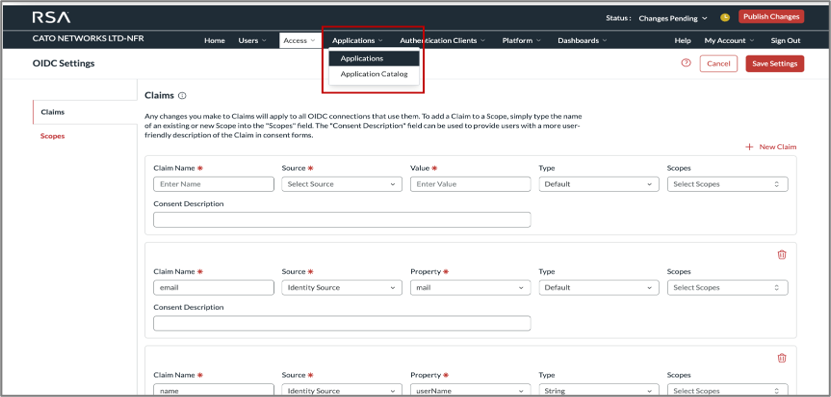
Task: Click the Cancel button
Action: [x=719, y=64]
